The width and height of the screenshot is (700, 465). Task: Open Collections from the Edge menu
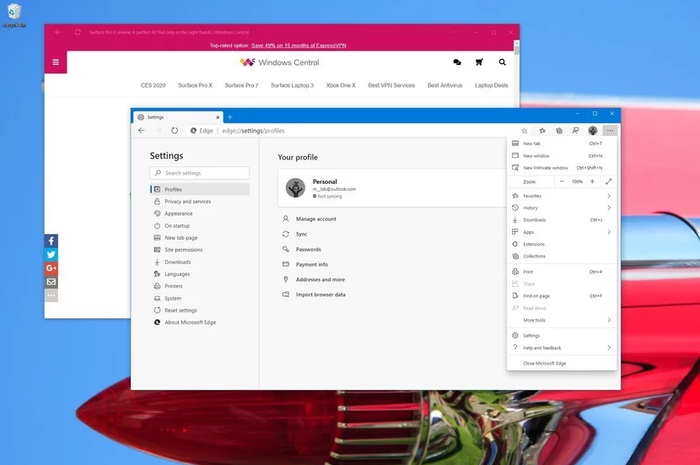coord(562,256)
